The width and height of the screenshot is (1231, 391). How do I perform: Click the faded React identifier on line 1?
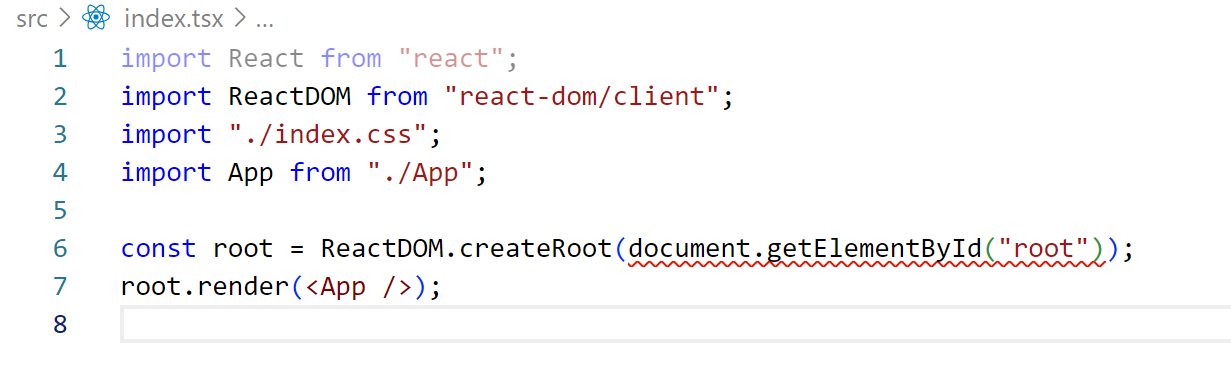coord(266,58)
